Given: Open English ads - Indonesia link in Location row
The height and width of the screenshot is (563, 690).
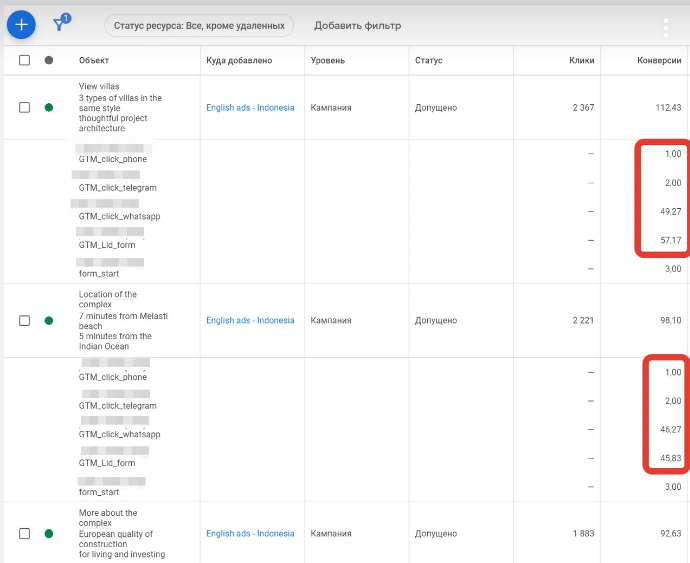Looking at the screenshot, I should [x=250, y=321].
